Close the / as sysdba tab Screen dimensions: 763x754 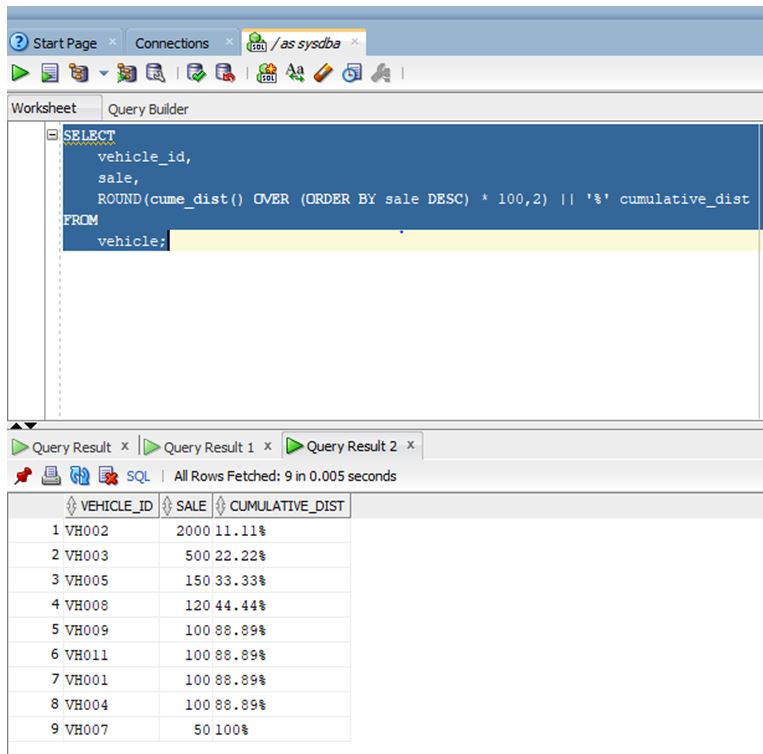coord(355,42)
